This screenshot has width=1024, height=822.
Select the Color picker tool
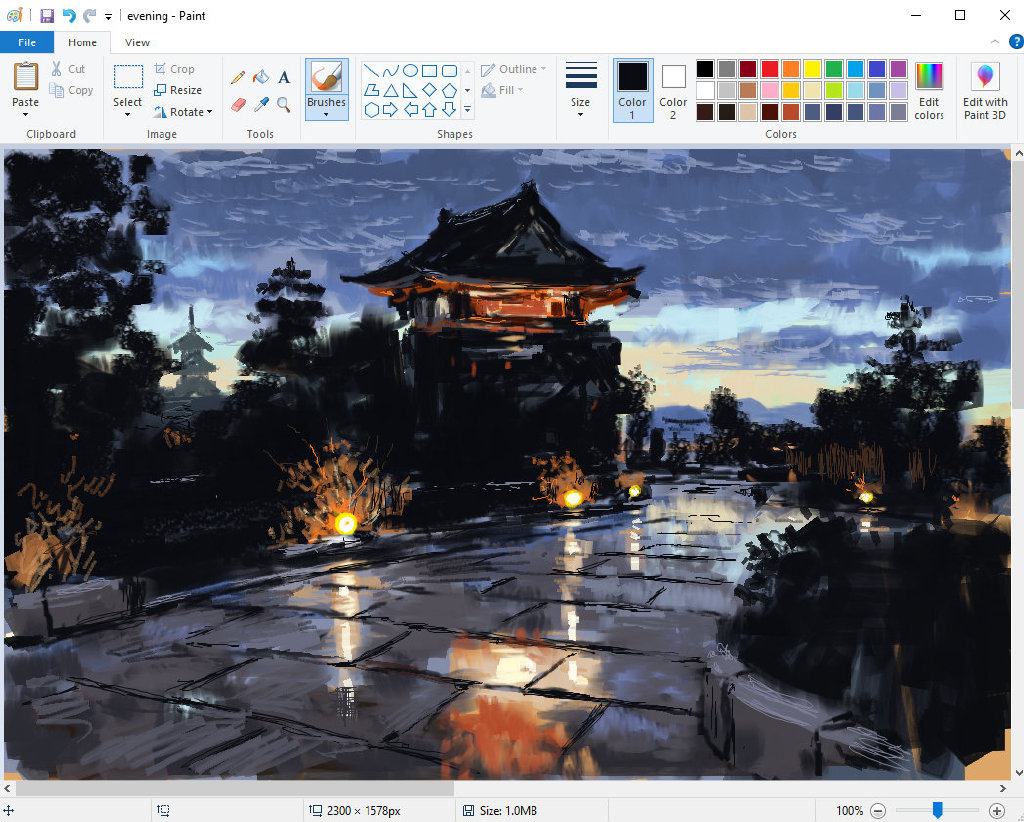click(x=260, y=104)
